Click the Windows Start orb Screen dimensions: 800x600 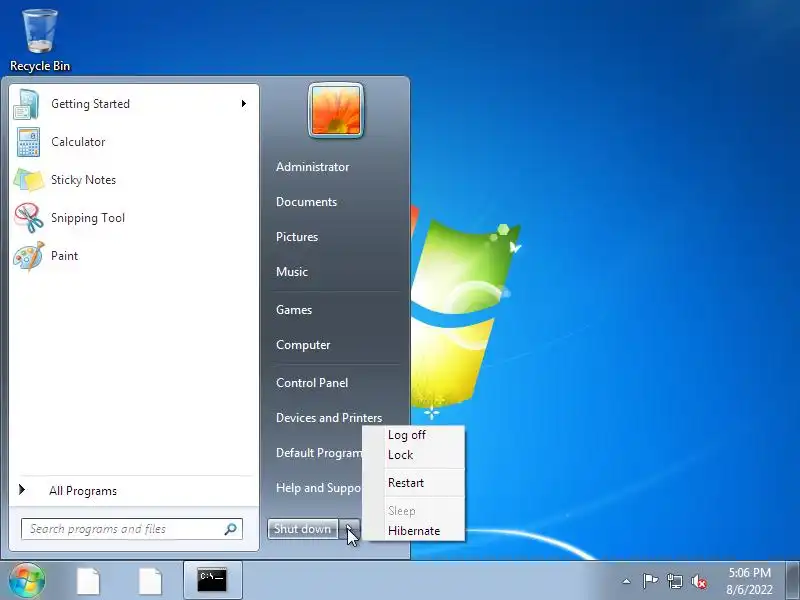pyautogui.click(x=27, y=580)
